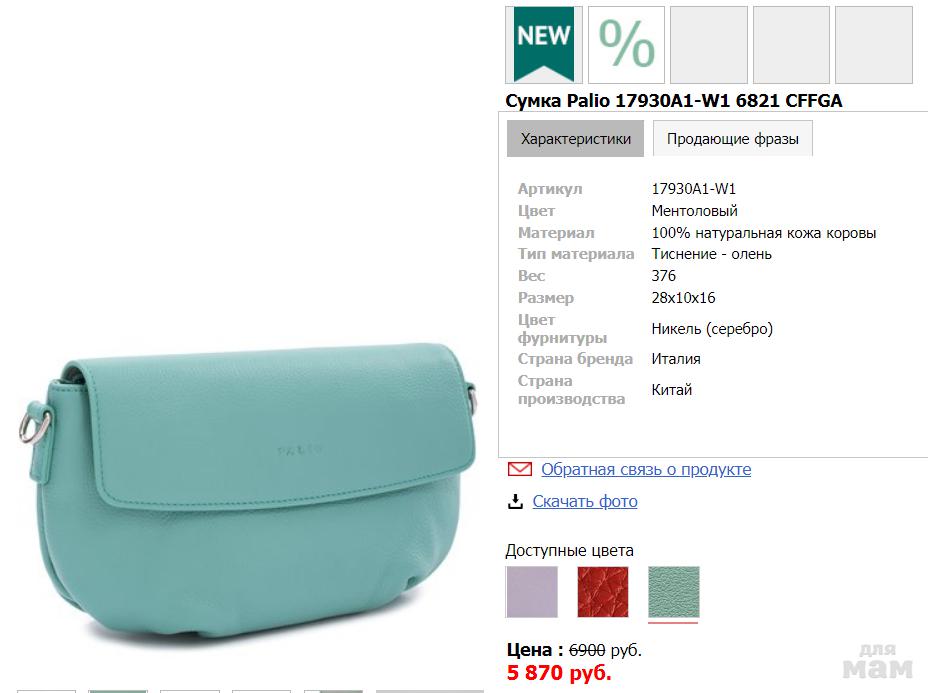The image size is (928, 693).
Task: Click the download arrow icon
Action: point(516,501)
